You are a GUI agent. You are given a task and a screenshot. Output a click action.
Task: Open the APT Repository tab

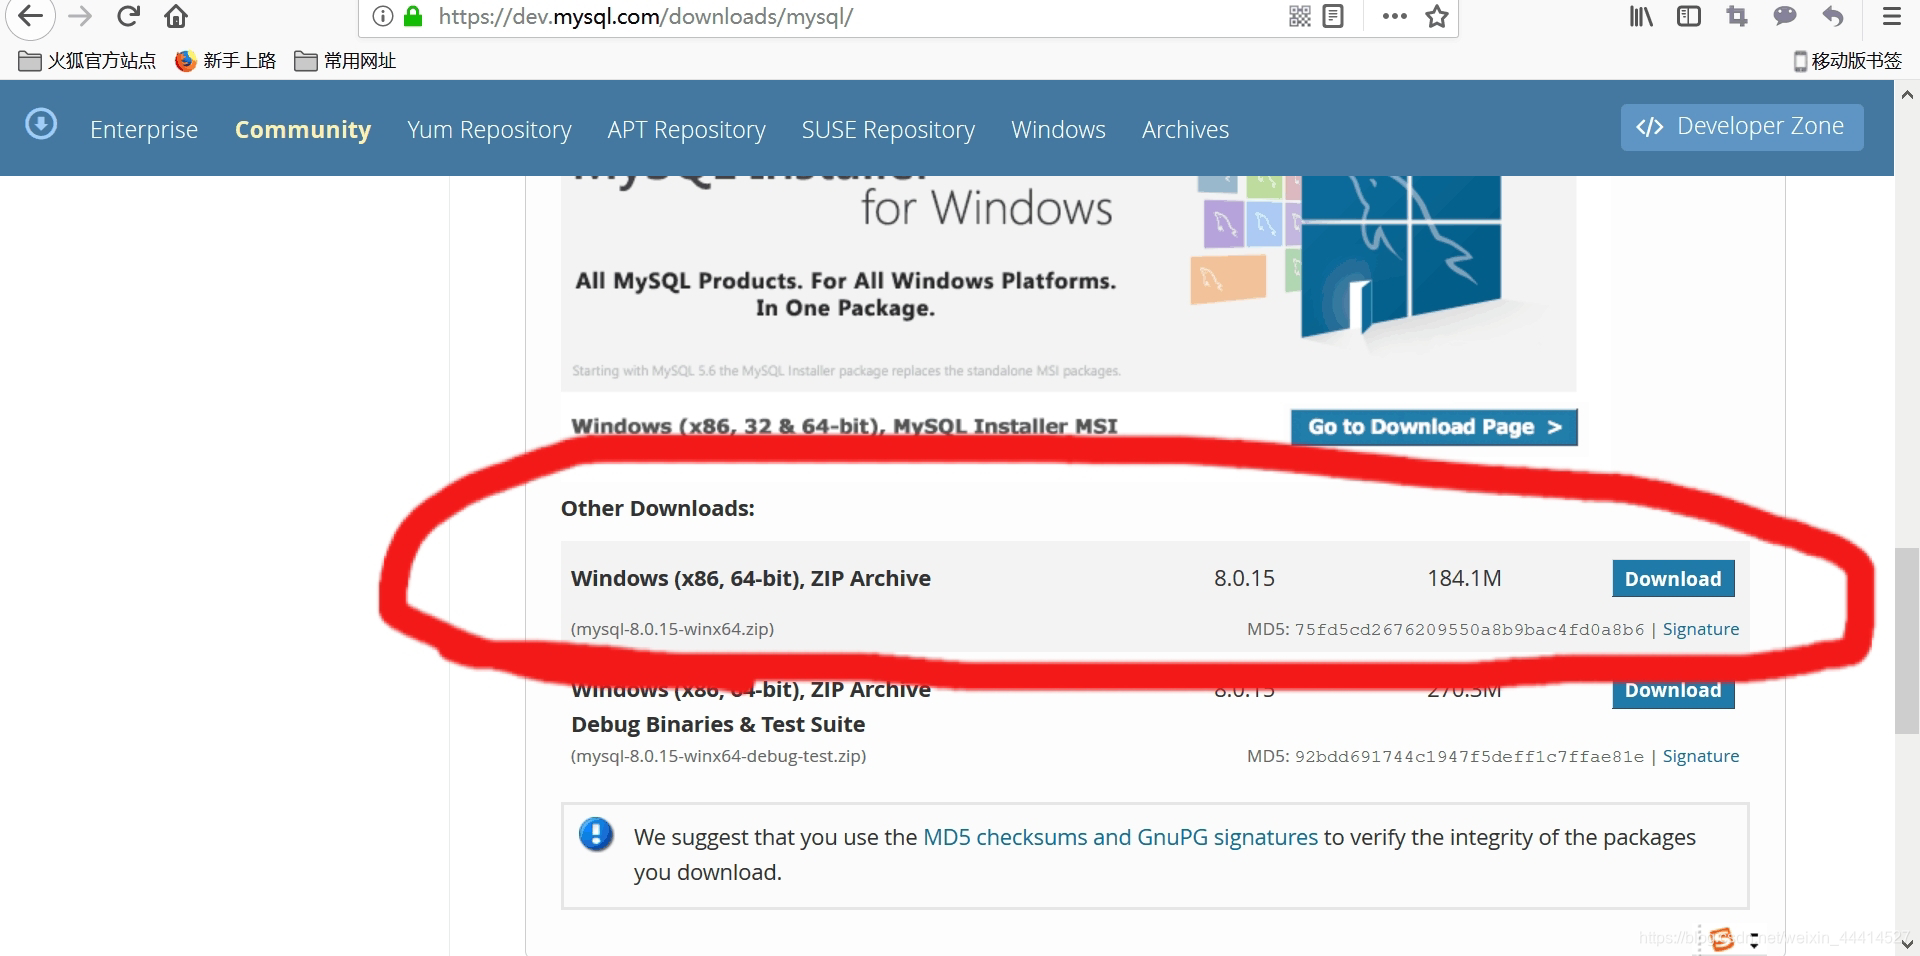pyautogui.click(x=686, y=130)
